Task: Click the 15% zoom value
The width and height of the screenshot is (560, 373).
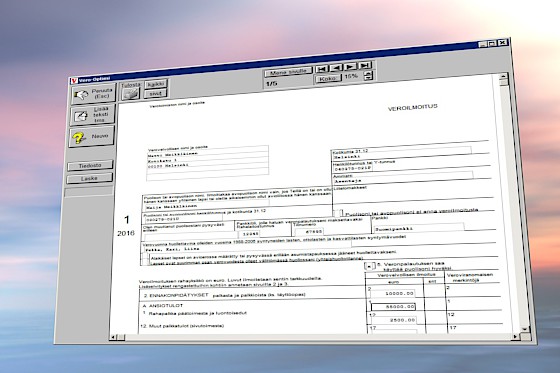Action: (351, 76)
